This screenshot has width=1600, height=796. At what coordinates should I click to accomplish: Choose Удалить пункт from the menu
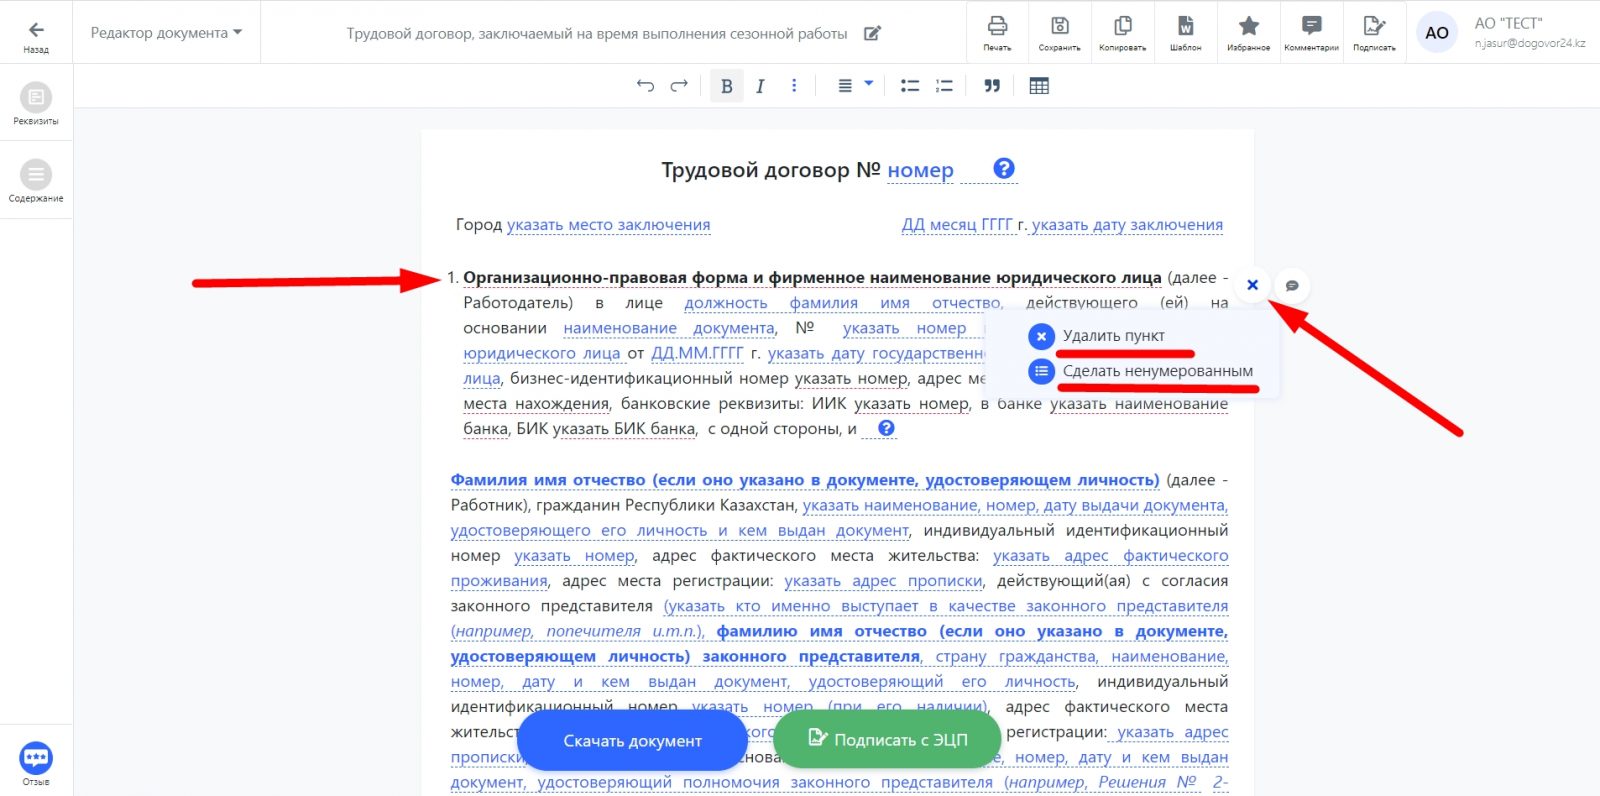point(1113,336)
